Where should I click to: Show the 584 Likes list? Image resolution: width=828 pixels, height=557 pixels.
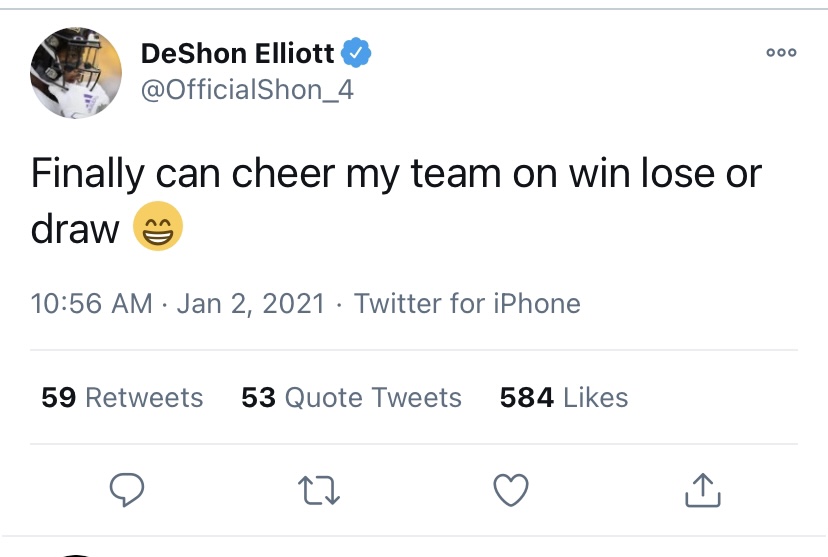coord(563,397)
